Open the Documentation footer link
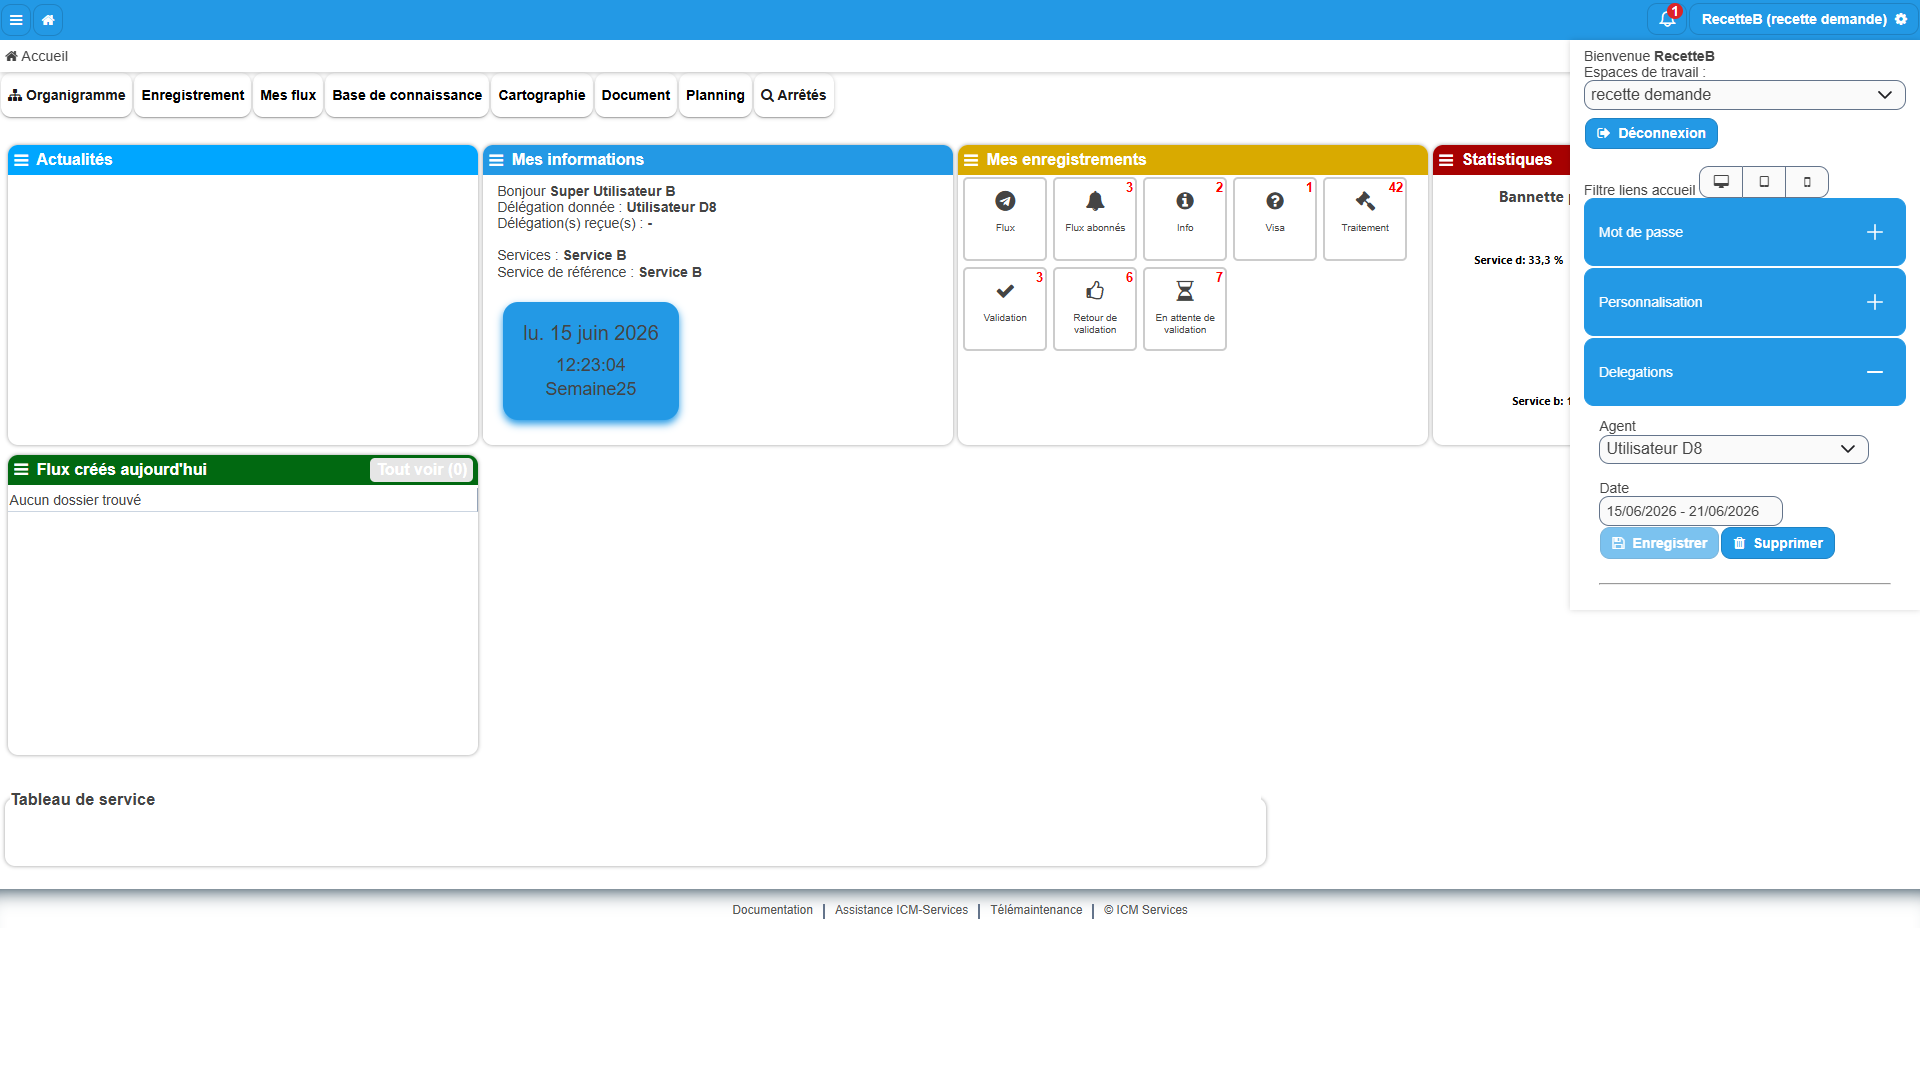 772,910
